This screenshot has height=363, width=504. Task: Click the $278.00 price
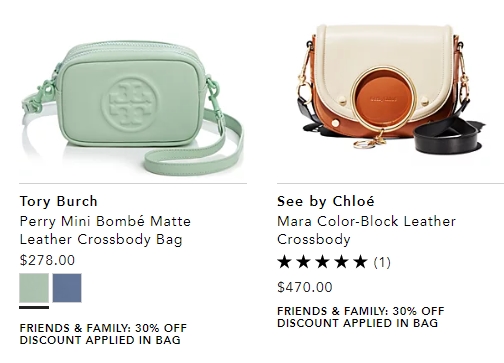(47, 260)
